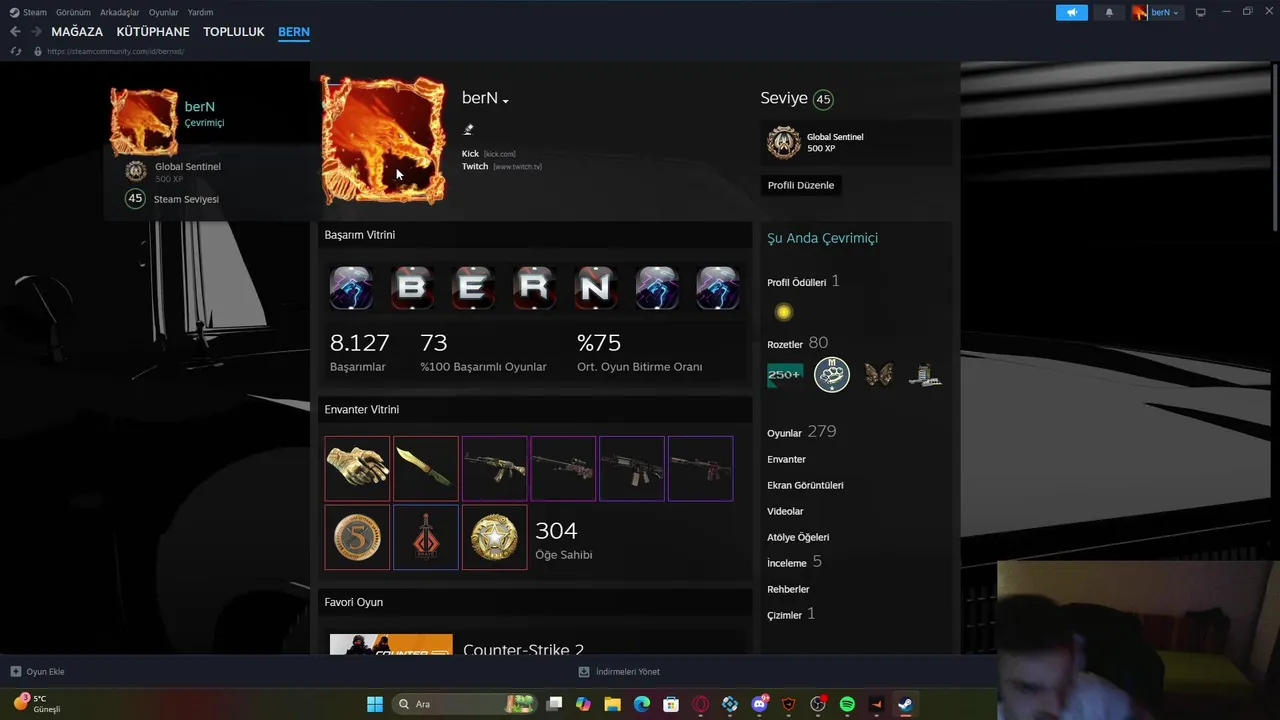The height and width of the screenshot is (720, 1280).
Task: Open the Profil Ödülleri link
Action: (x=796, y=283)
